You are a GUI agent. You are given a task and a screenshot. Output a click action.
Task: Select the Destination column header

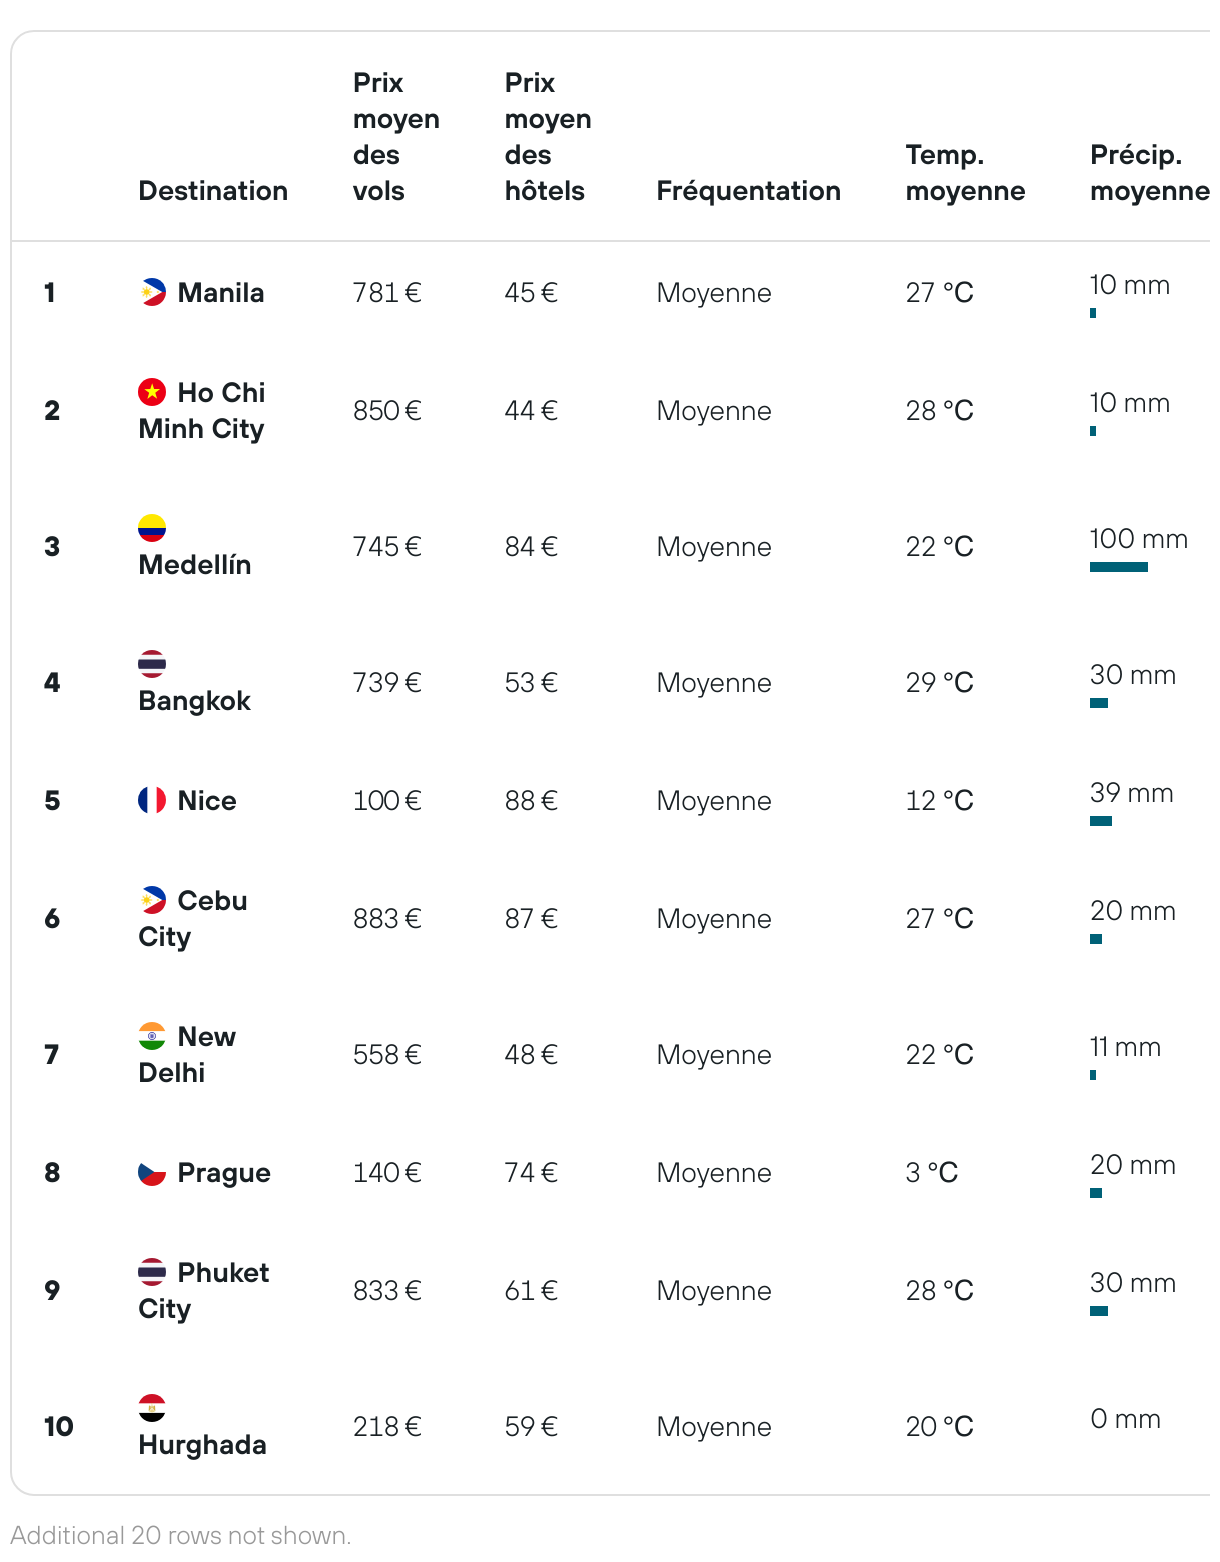[213, 191]
